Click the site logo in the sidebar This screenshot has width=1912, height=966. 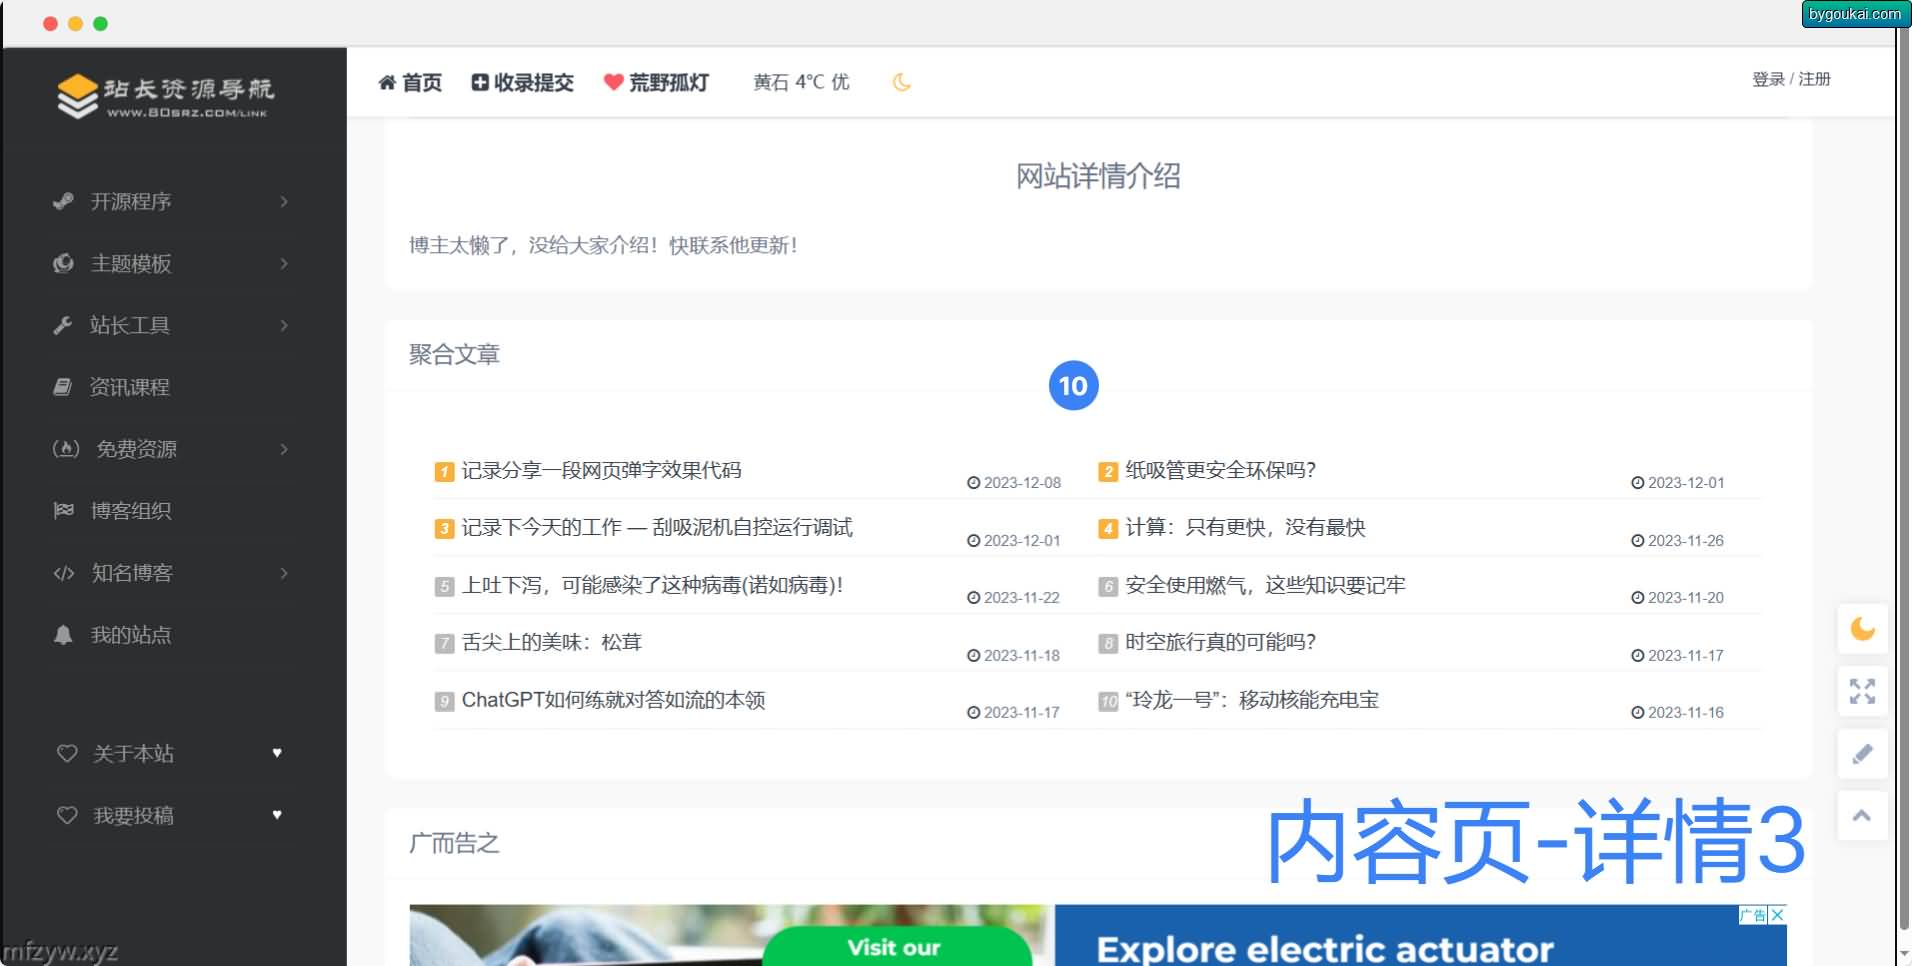pos(165,96)
